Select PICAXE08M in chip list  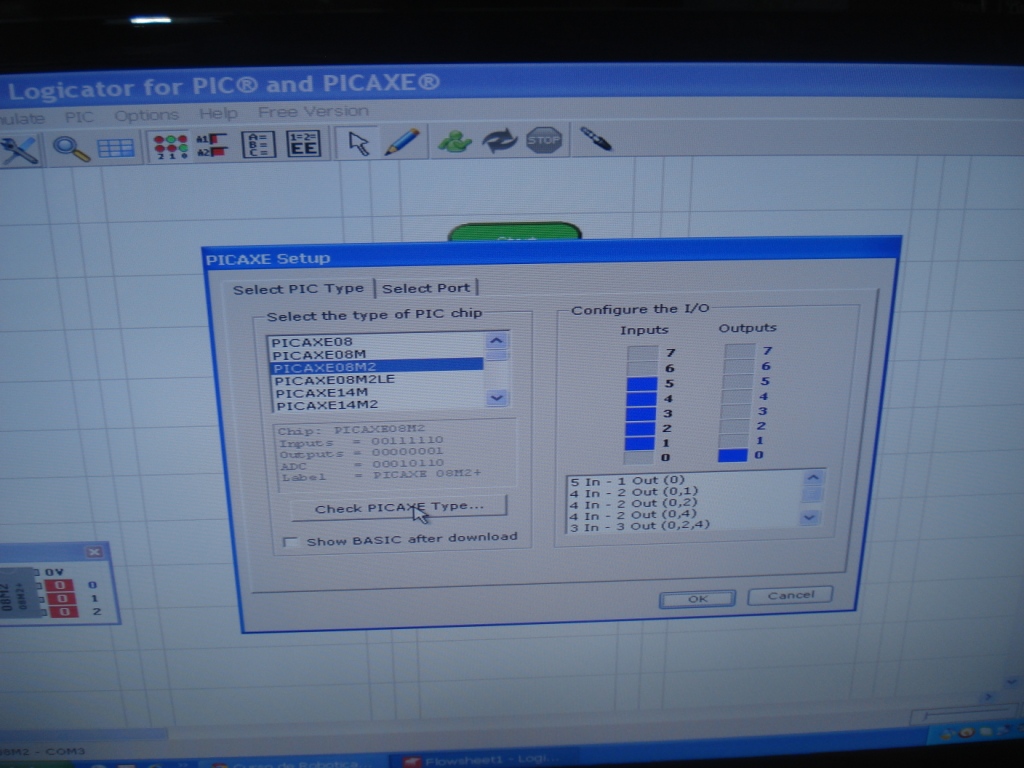(377, 355)
